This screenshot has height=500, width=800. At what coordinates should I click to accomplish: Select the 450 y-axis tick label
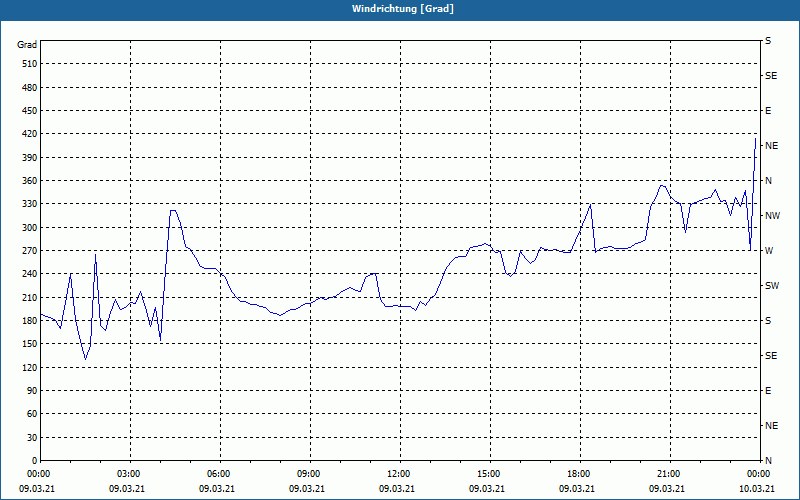(x=30, y=111)
